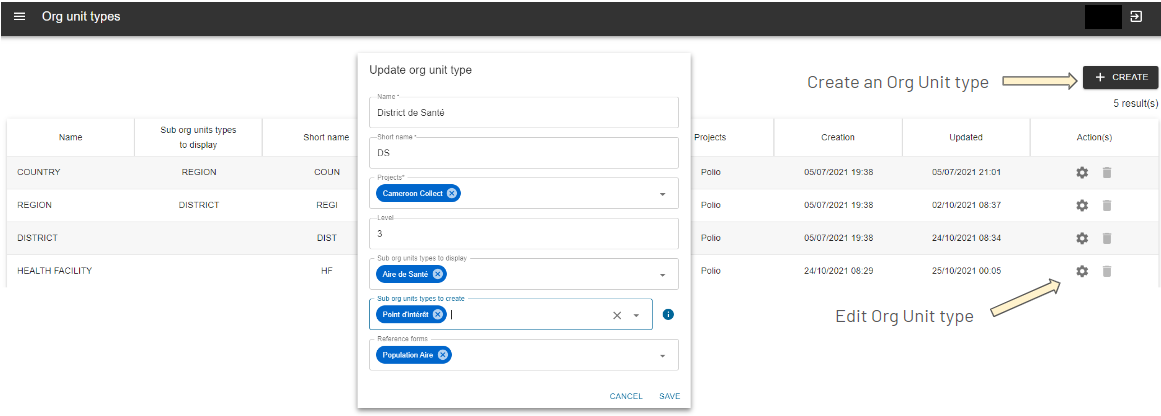Remove the Point d'intérêt chip

tap(438, 315)
